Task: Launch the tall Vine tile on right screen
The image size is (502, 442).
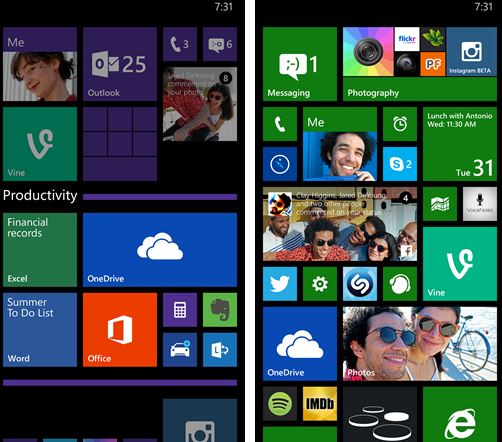Action: [460, 264]
